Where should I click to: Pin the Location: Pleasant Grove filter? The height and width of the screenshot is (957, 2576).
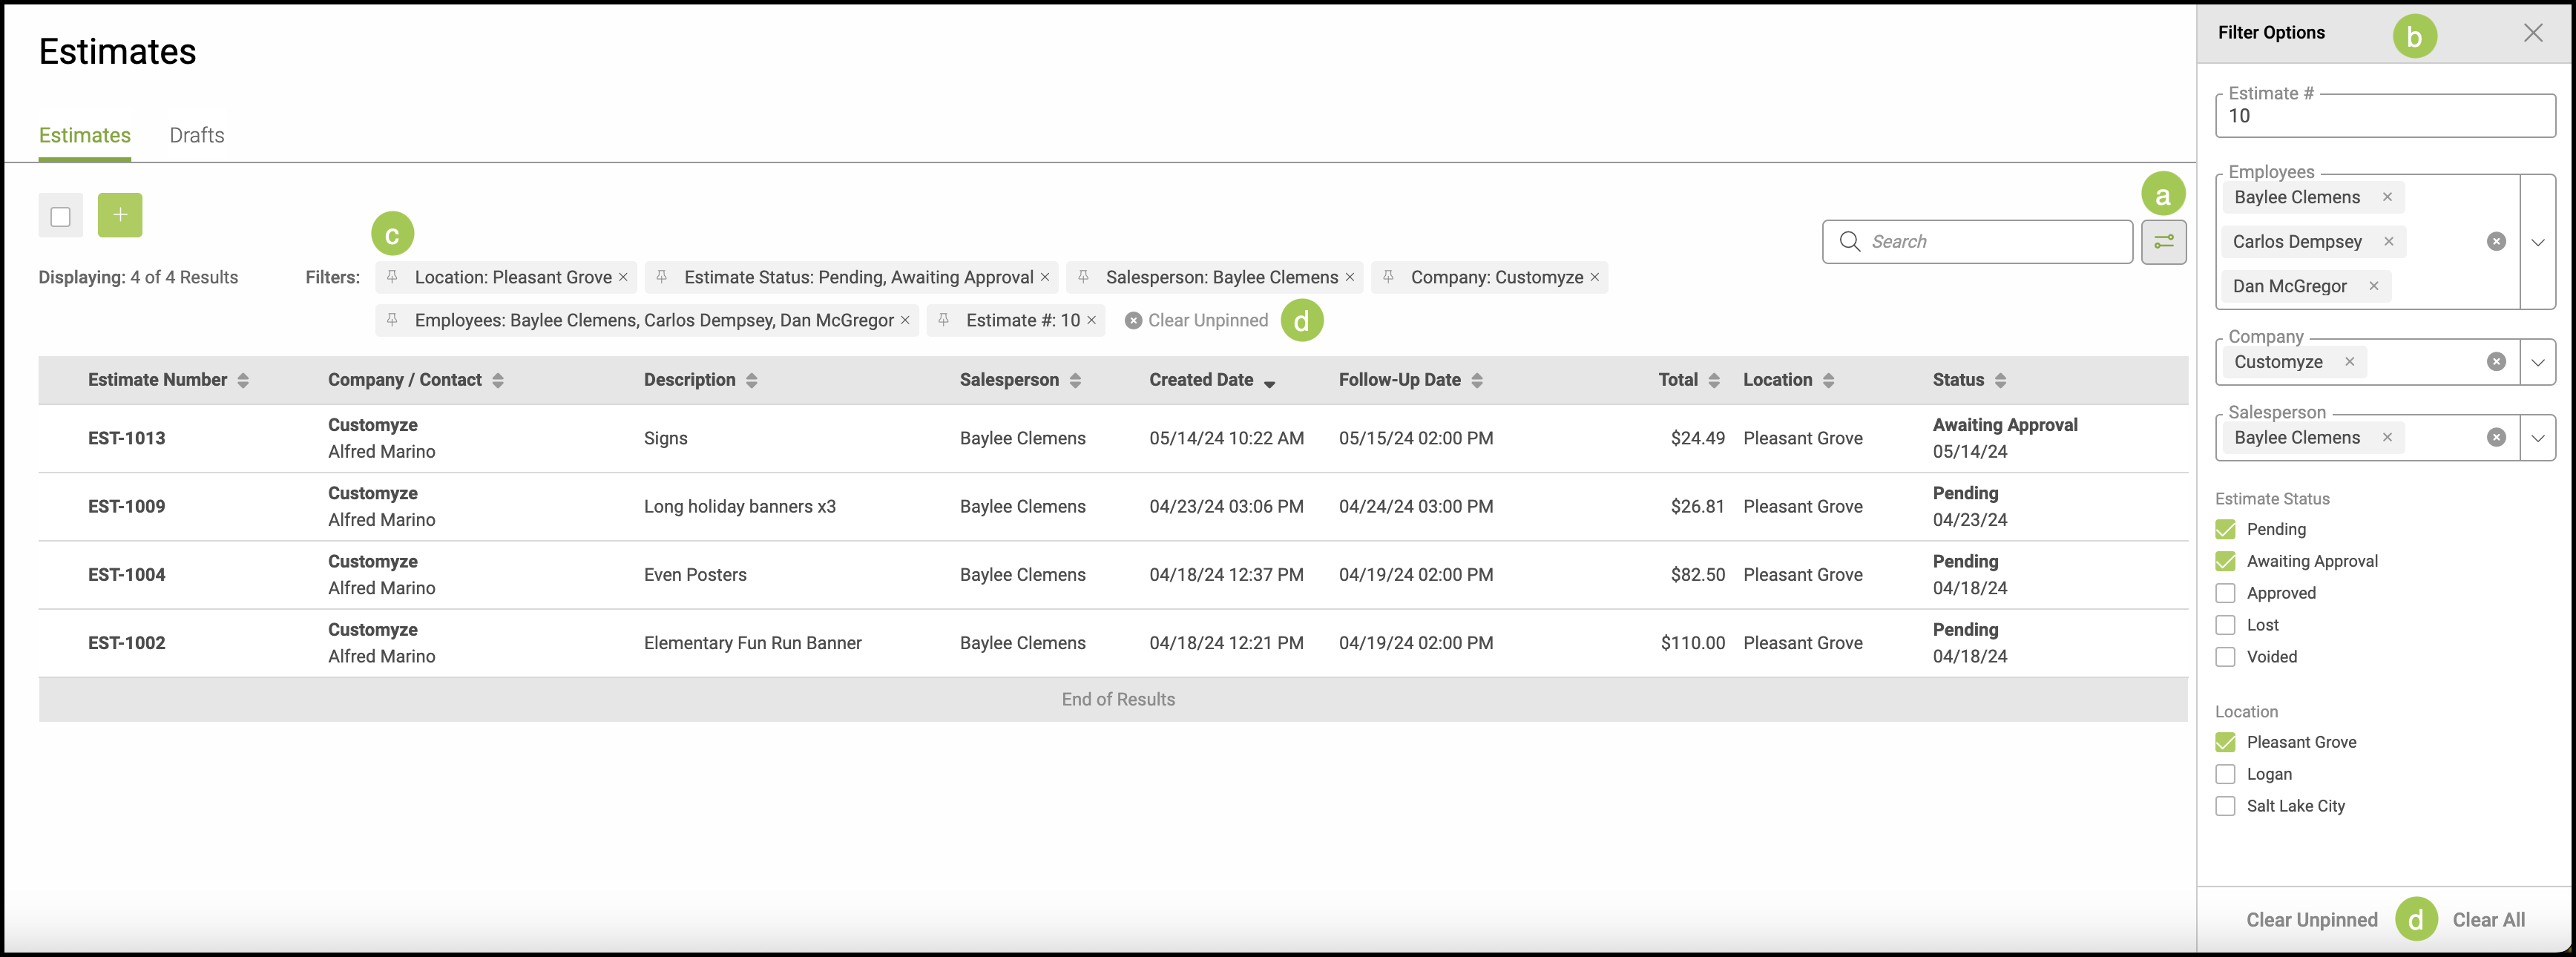(392, 277)
